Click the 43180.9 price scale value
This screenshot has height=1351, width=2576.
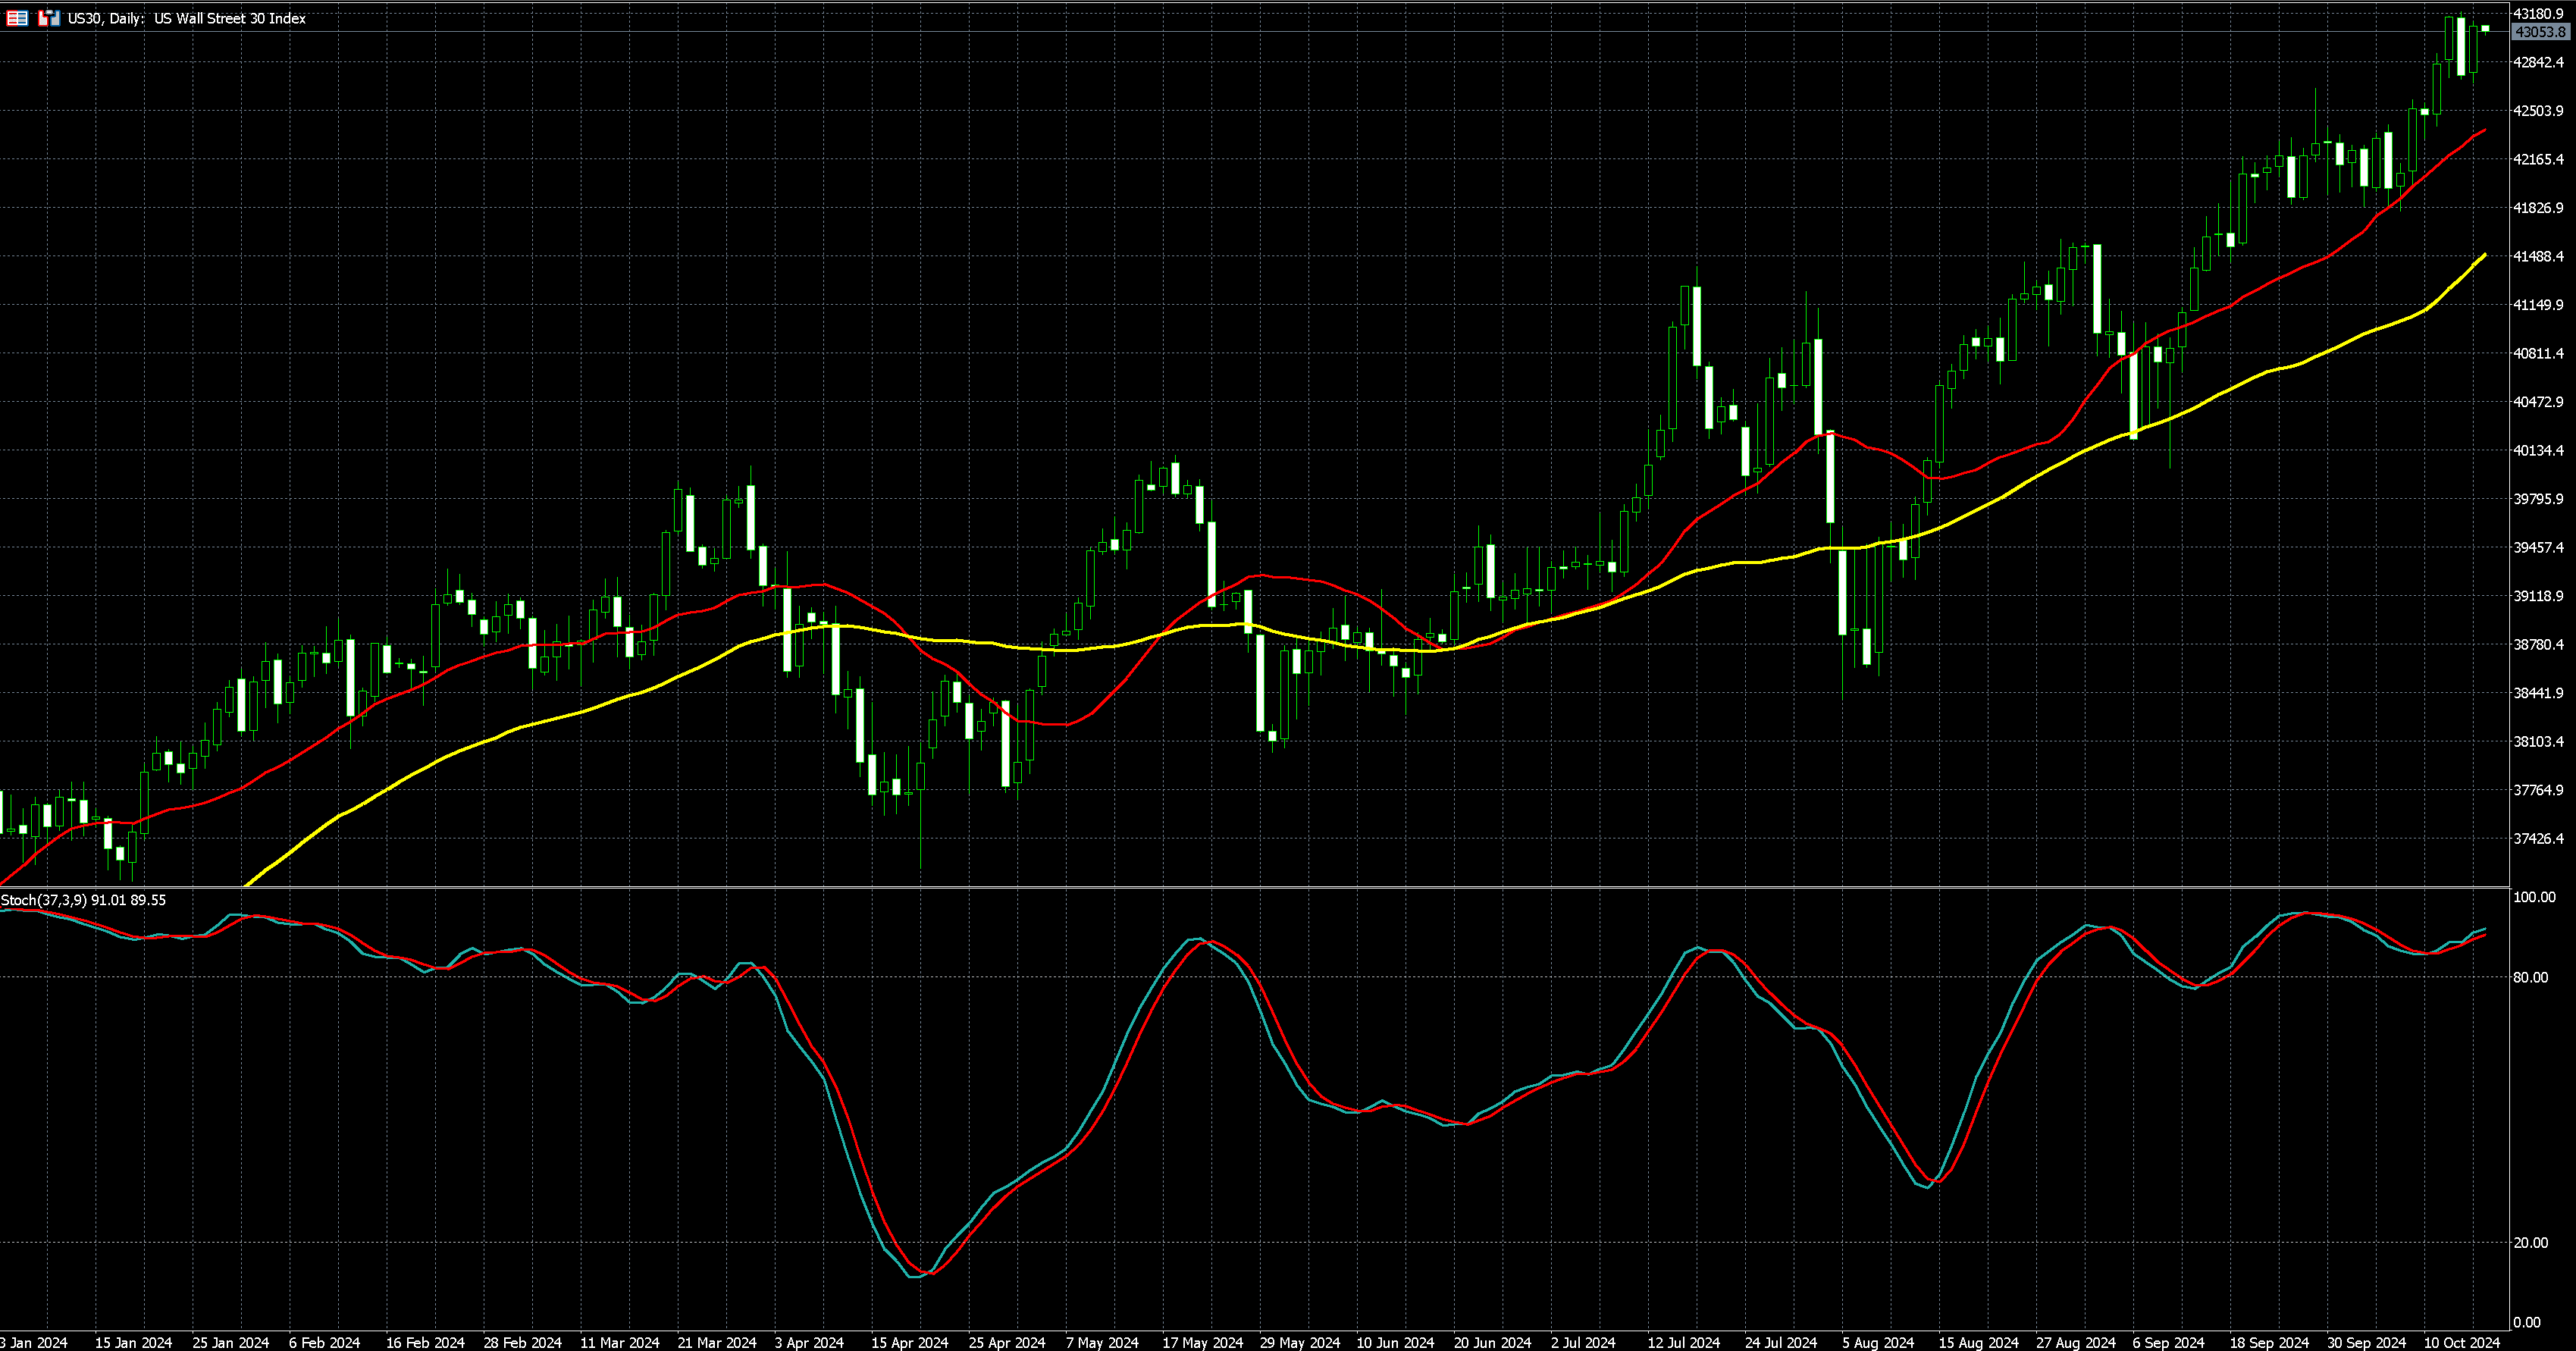(2538, 14)
